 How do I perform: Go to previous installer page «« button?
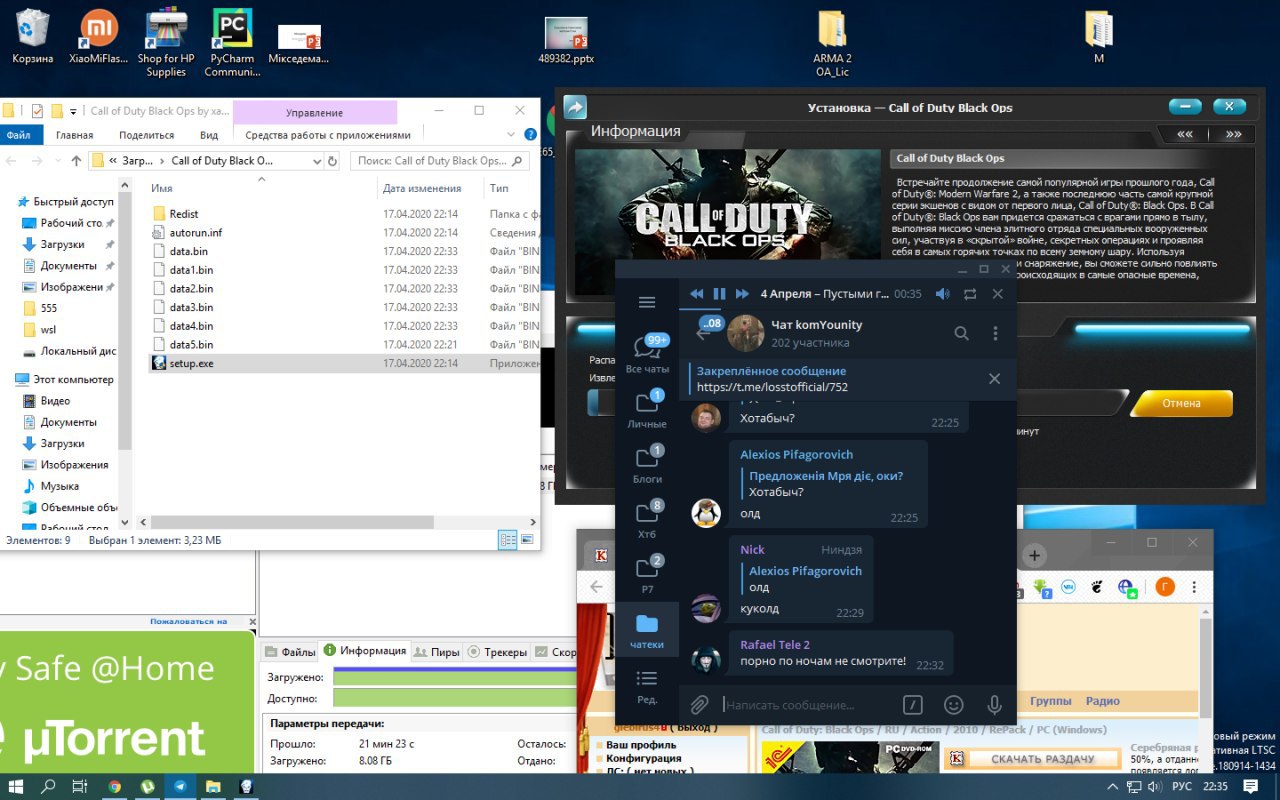pyautogui.click(x=1184, y=134)
